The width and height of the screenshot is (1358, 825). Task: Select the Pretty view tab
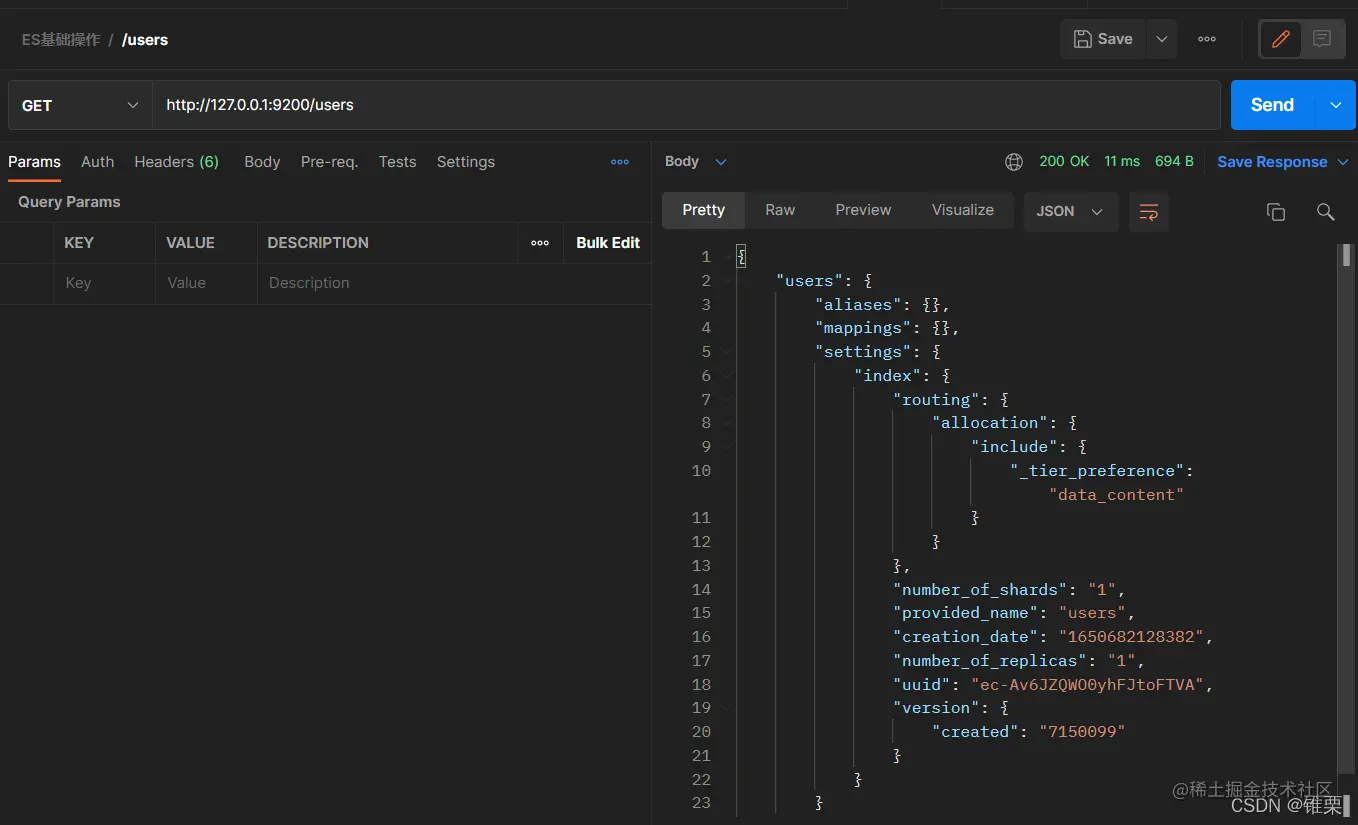pos(703,210)
